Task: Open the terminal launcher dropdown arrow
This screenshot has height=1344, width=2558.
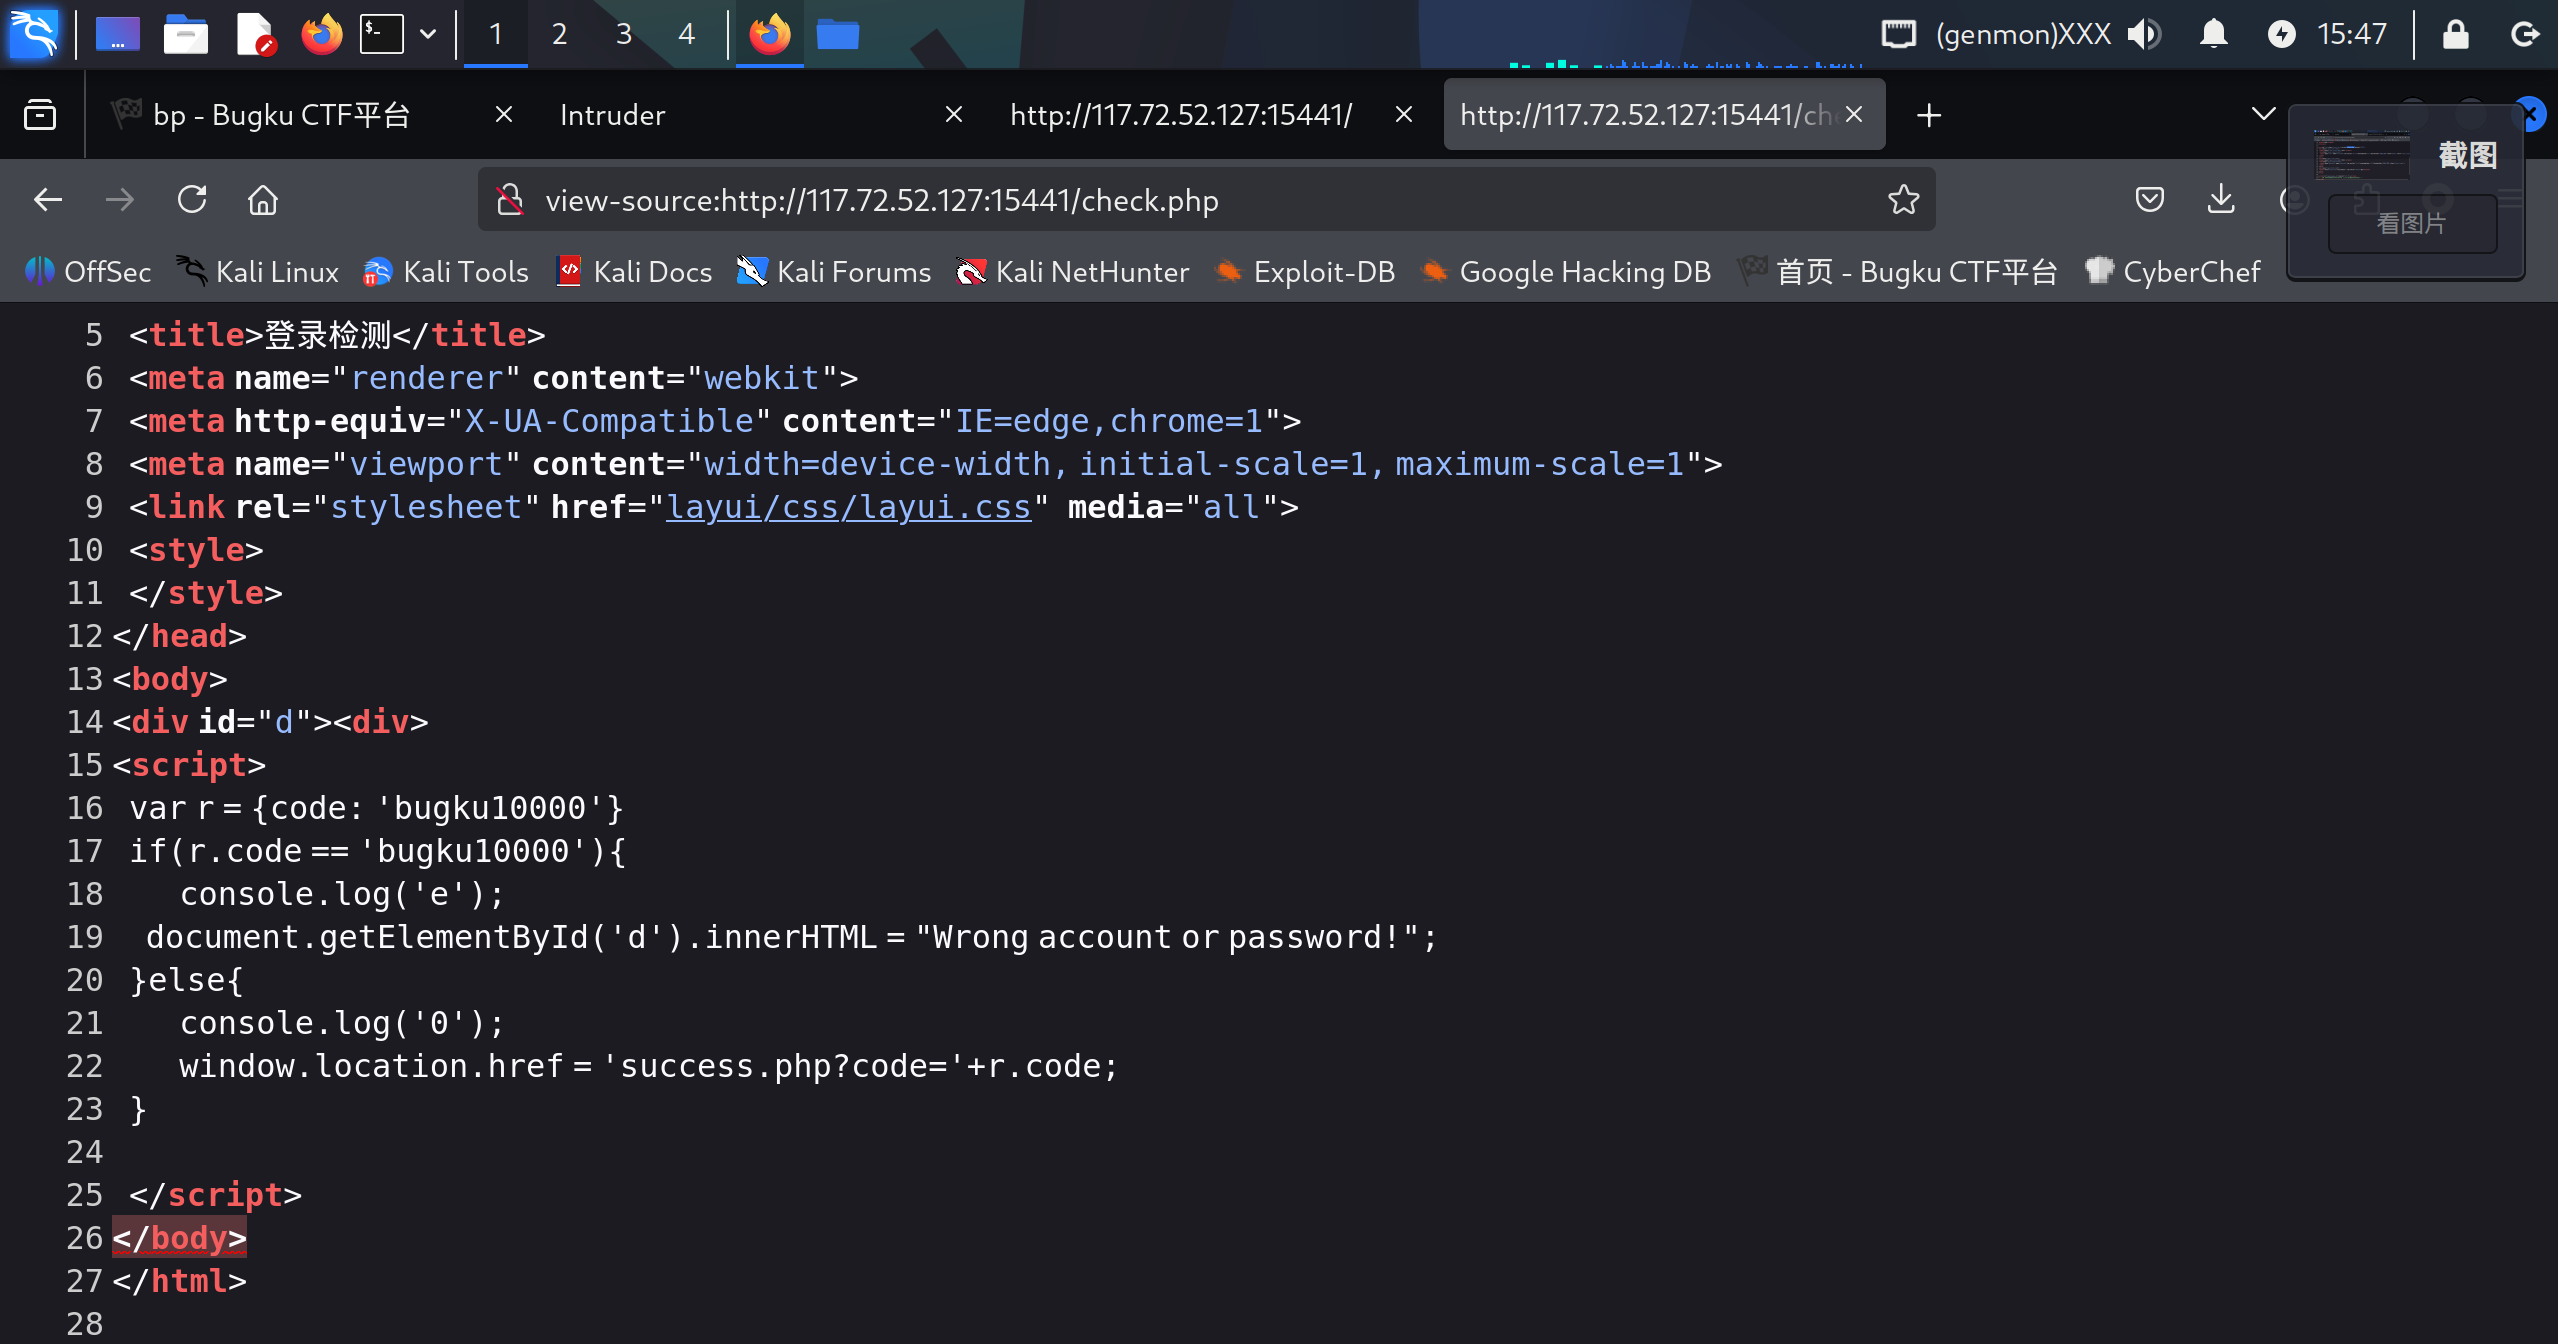Action: coord(428,34)
